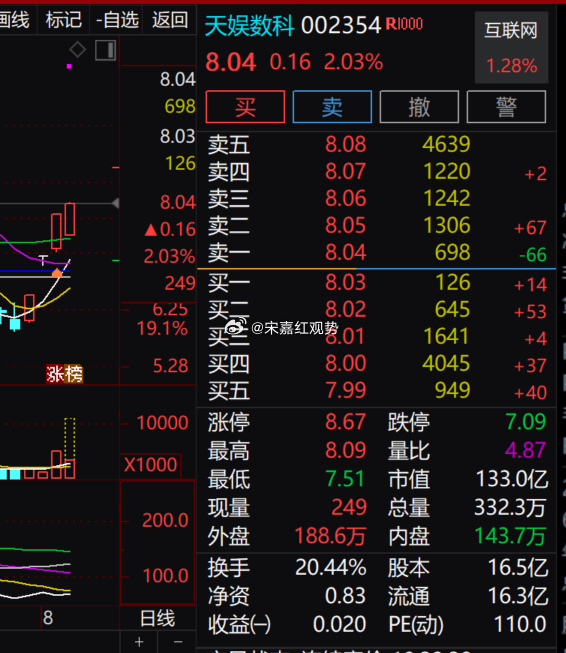Click the minus zoom-out button

[178, 642]
